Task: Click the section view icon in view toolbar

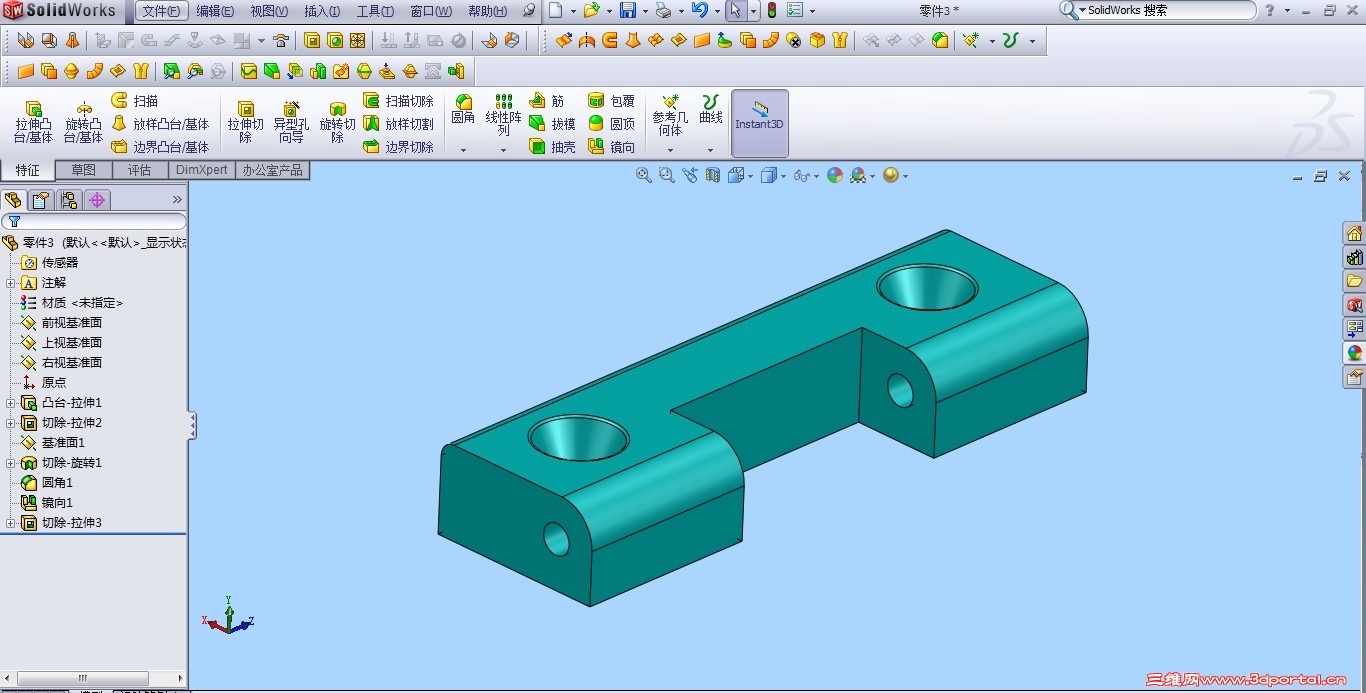Action: (x=713, y=175)
